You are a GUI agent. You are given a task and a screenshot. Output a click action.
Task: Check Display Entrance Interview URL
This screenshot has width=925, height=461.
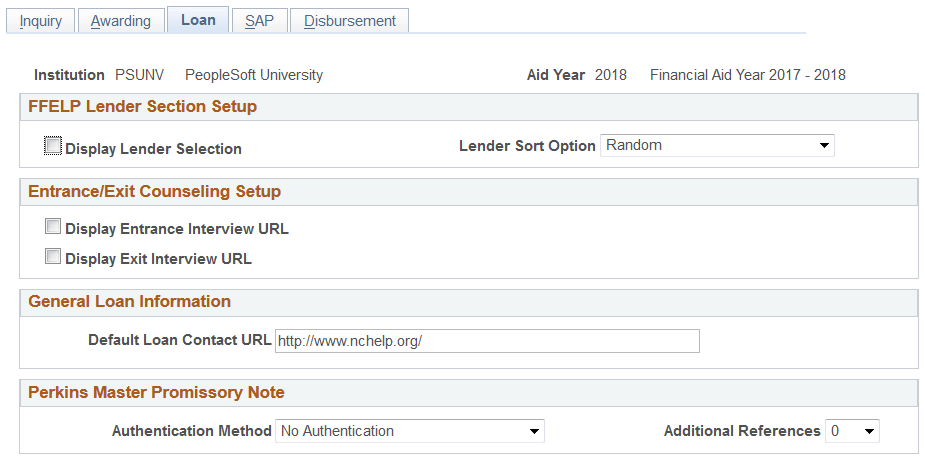[x=53, y=227]
